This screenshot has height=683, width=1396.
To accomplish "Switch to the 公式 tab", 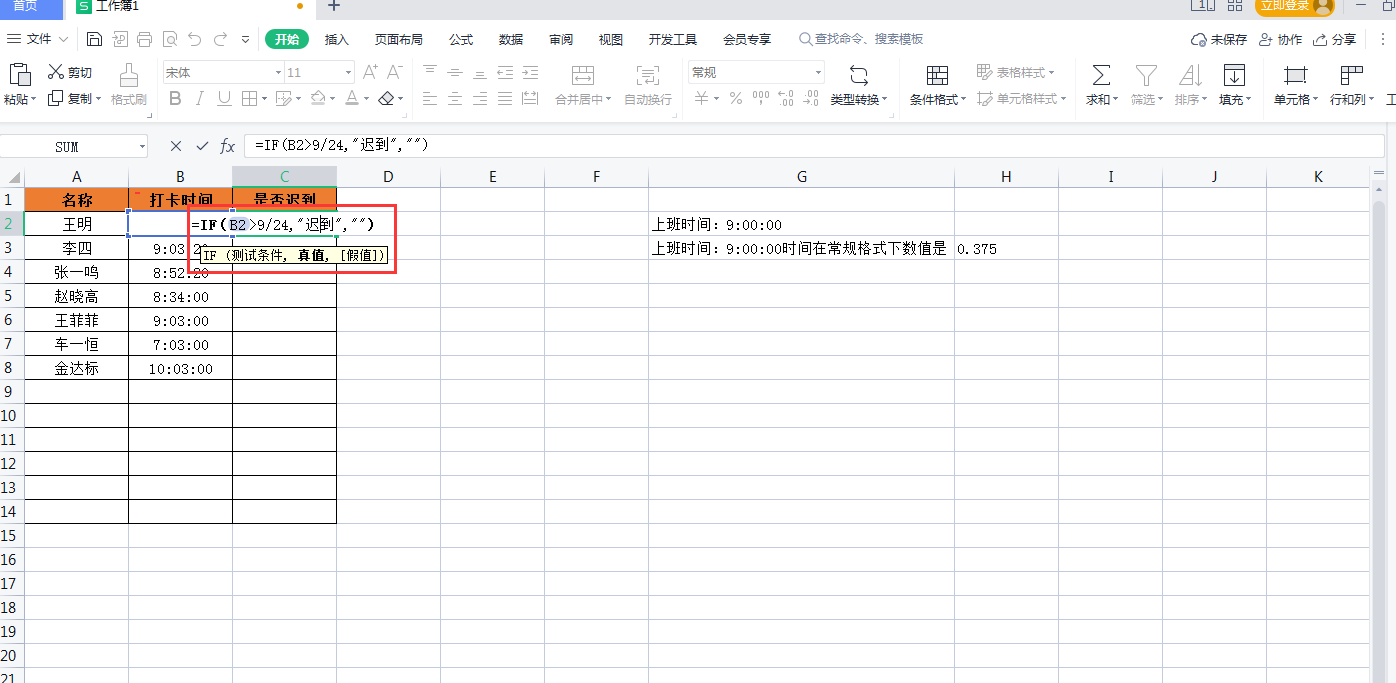I will tap(461, 40).
